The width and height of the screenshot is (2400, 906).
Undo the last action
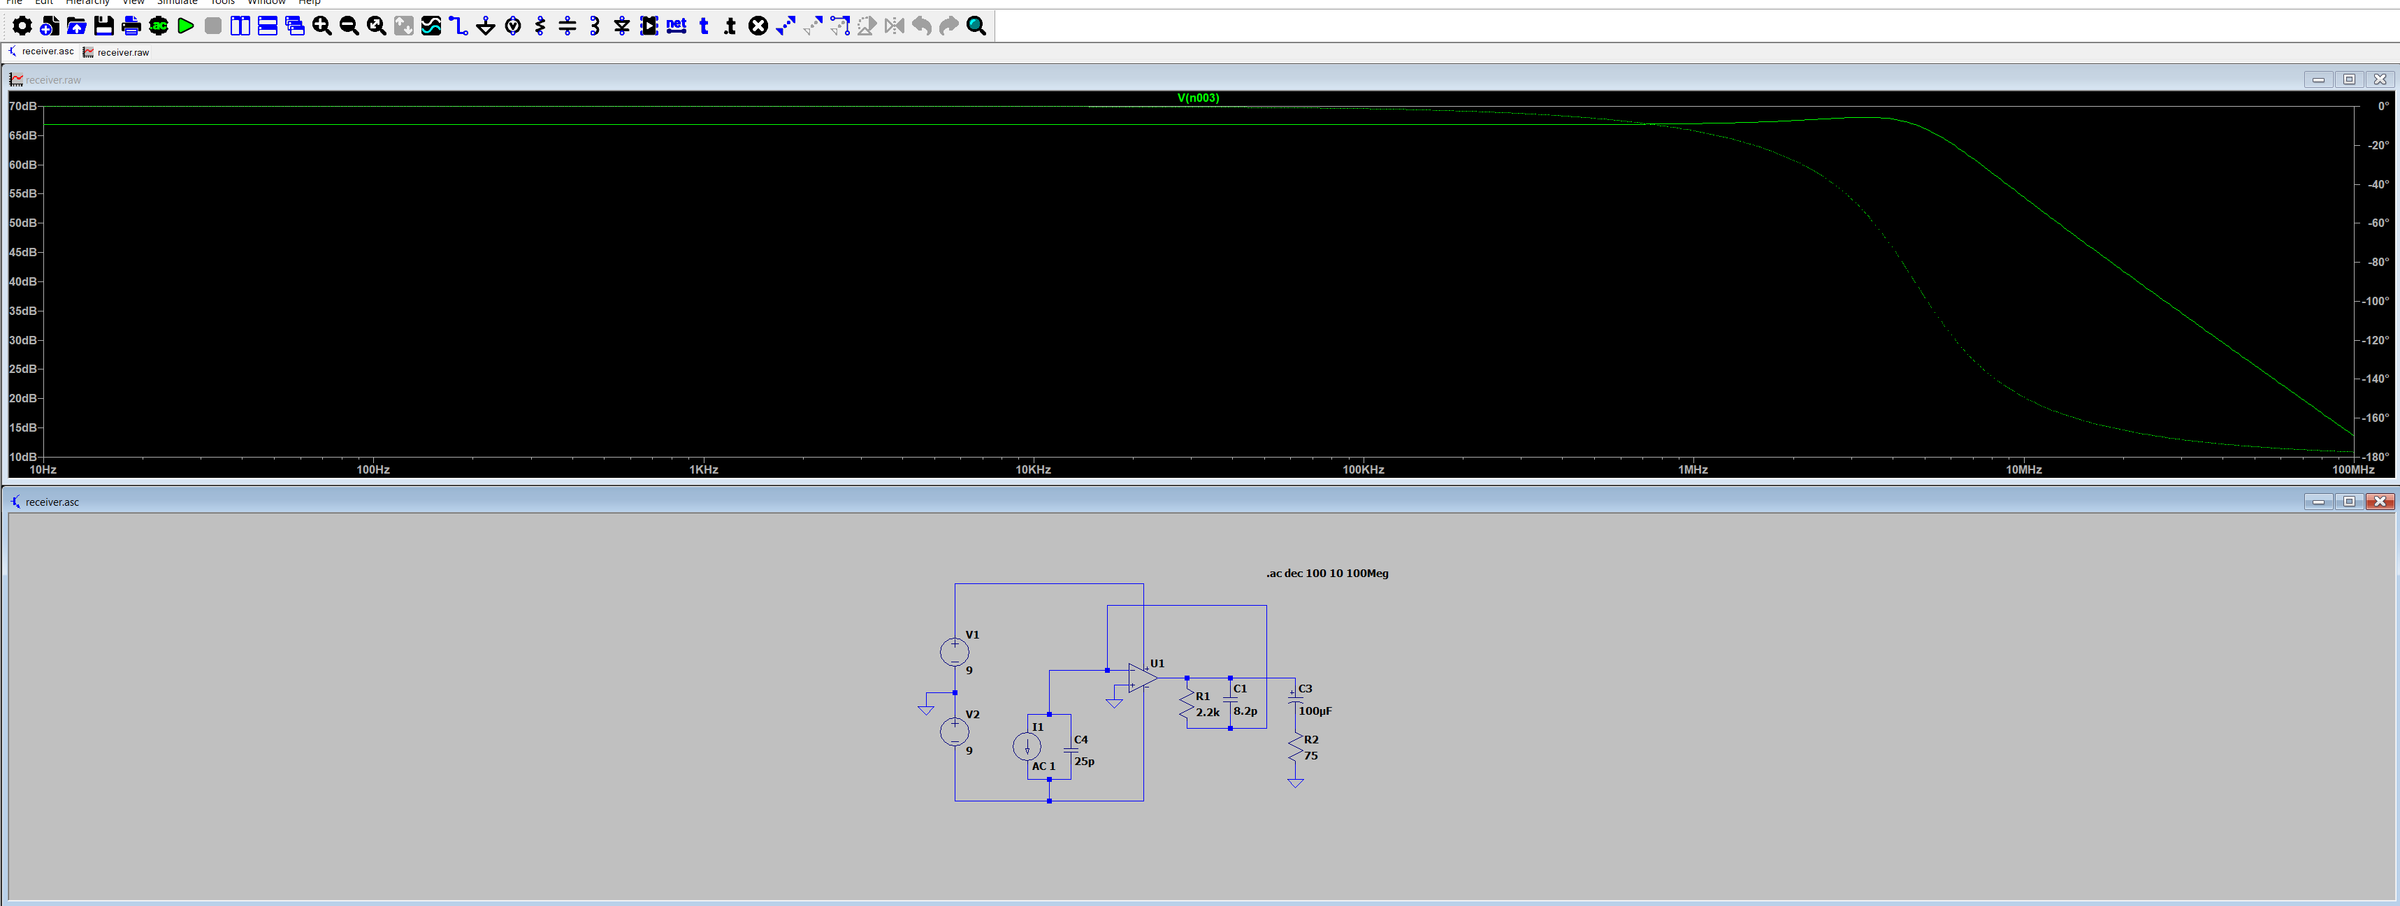coord(922,26)
